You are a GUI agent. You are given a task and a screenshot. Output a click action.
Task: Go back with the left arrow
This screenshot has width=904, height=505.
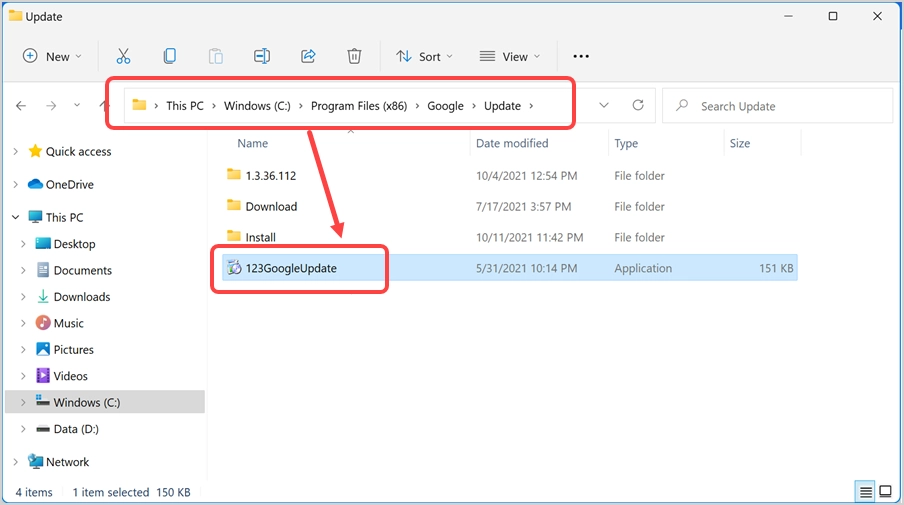pyautogui.click(x=21, y=105)
